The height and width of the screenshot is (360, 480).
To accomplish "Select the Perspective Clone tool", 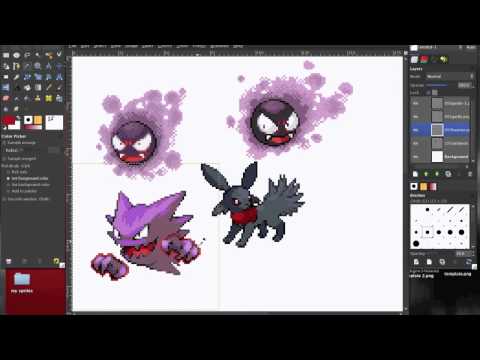I will tap(59, 98).
